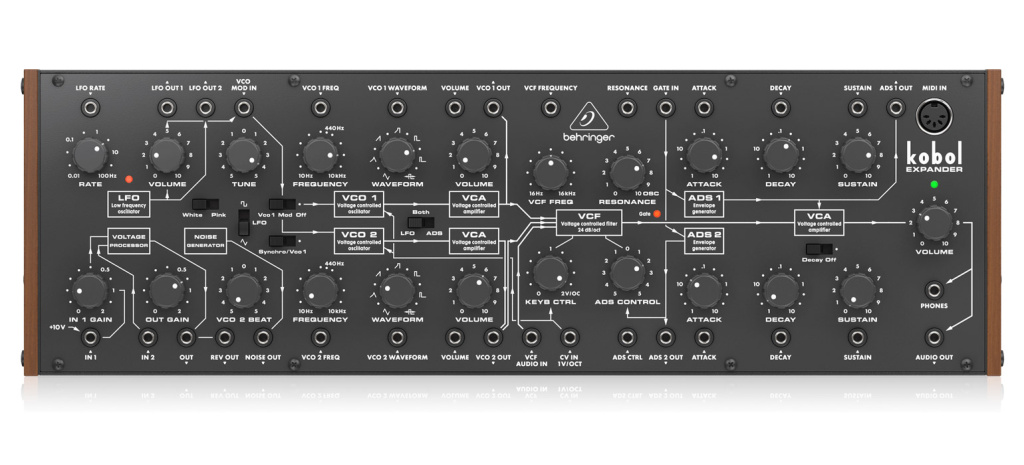Adjust the VCO 2 BEAT knob
Screen dimensions: 1024x465
(x=244, y=291)
